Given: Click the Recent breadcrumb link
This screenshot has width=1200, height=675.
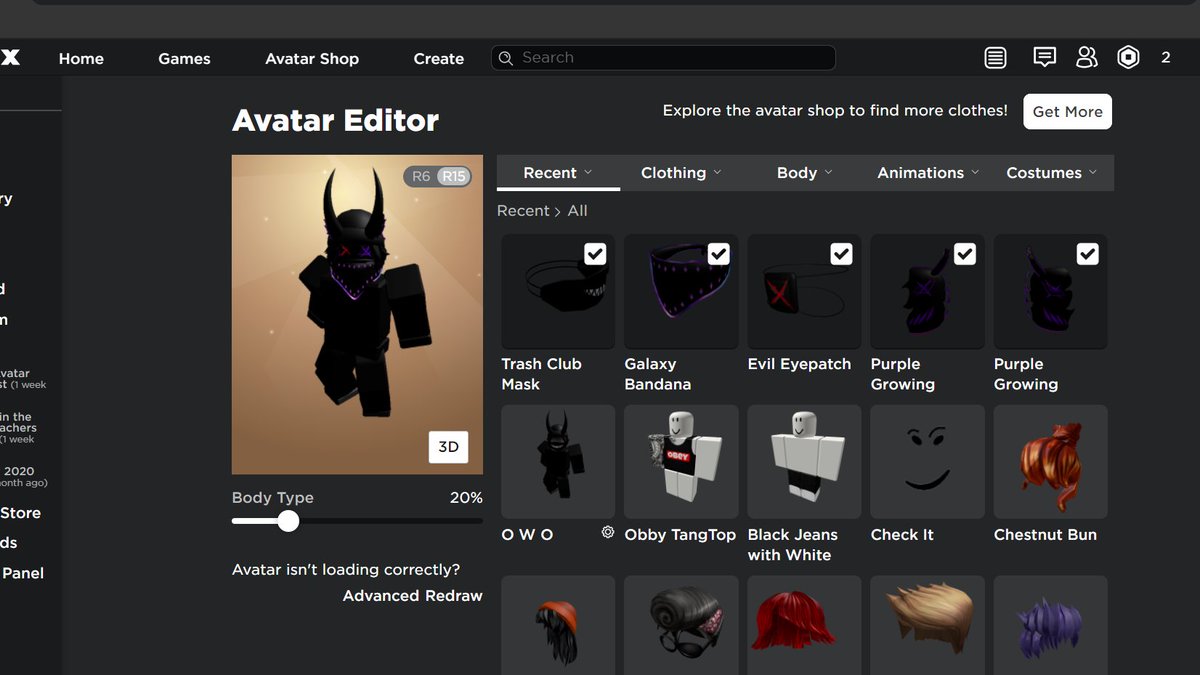Looking at the screenshot, I should (x=523, y=211).
